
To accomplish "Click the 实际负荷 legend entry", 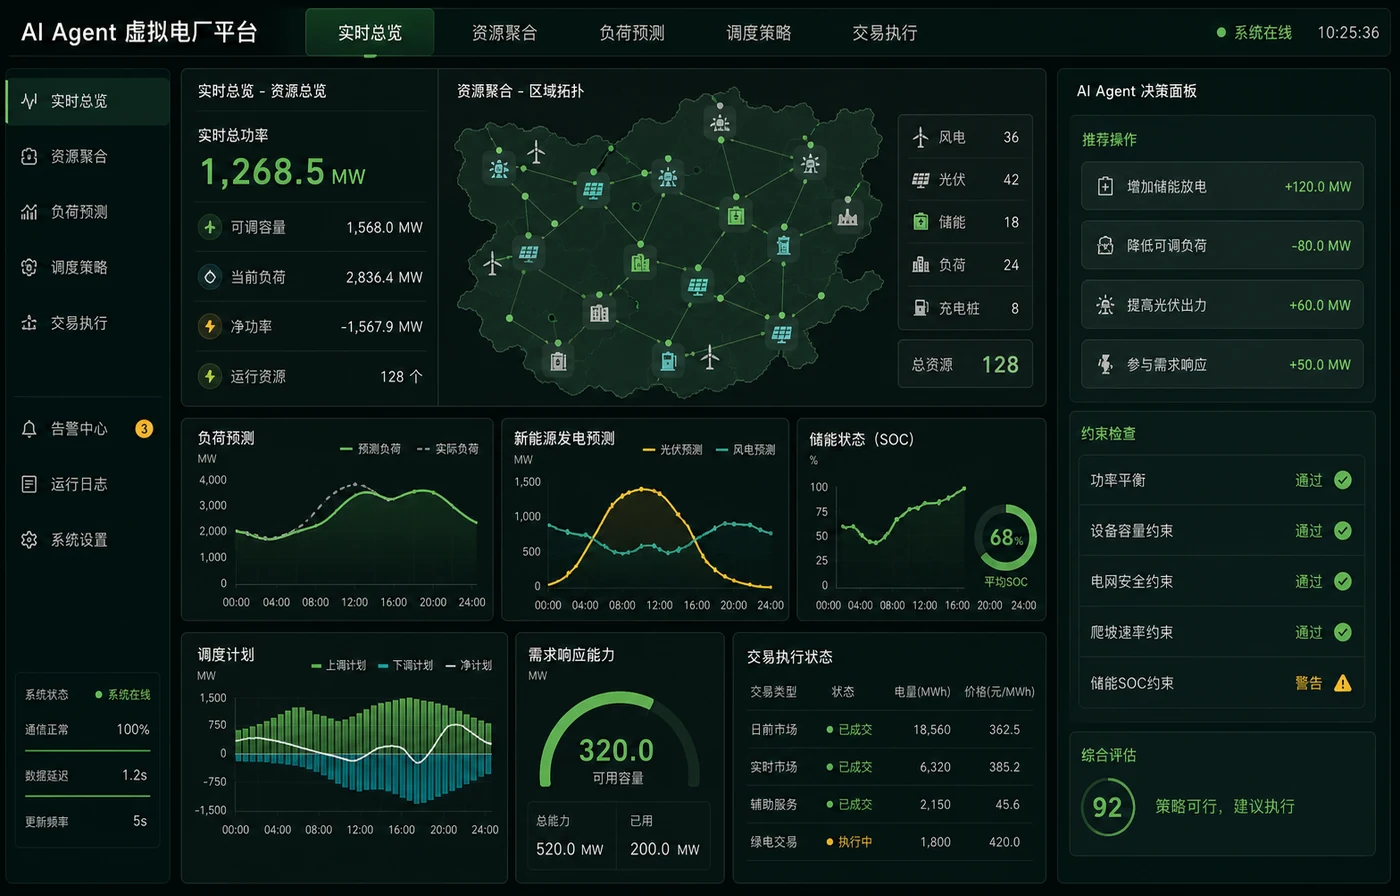I will [447, 449].
